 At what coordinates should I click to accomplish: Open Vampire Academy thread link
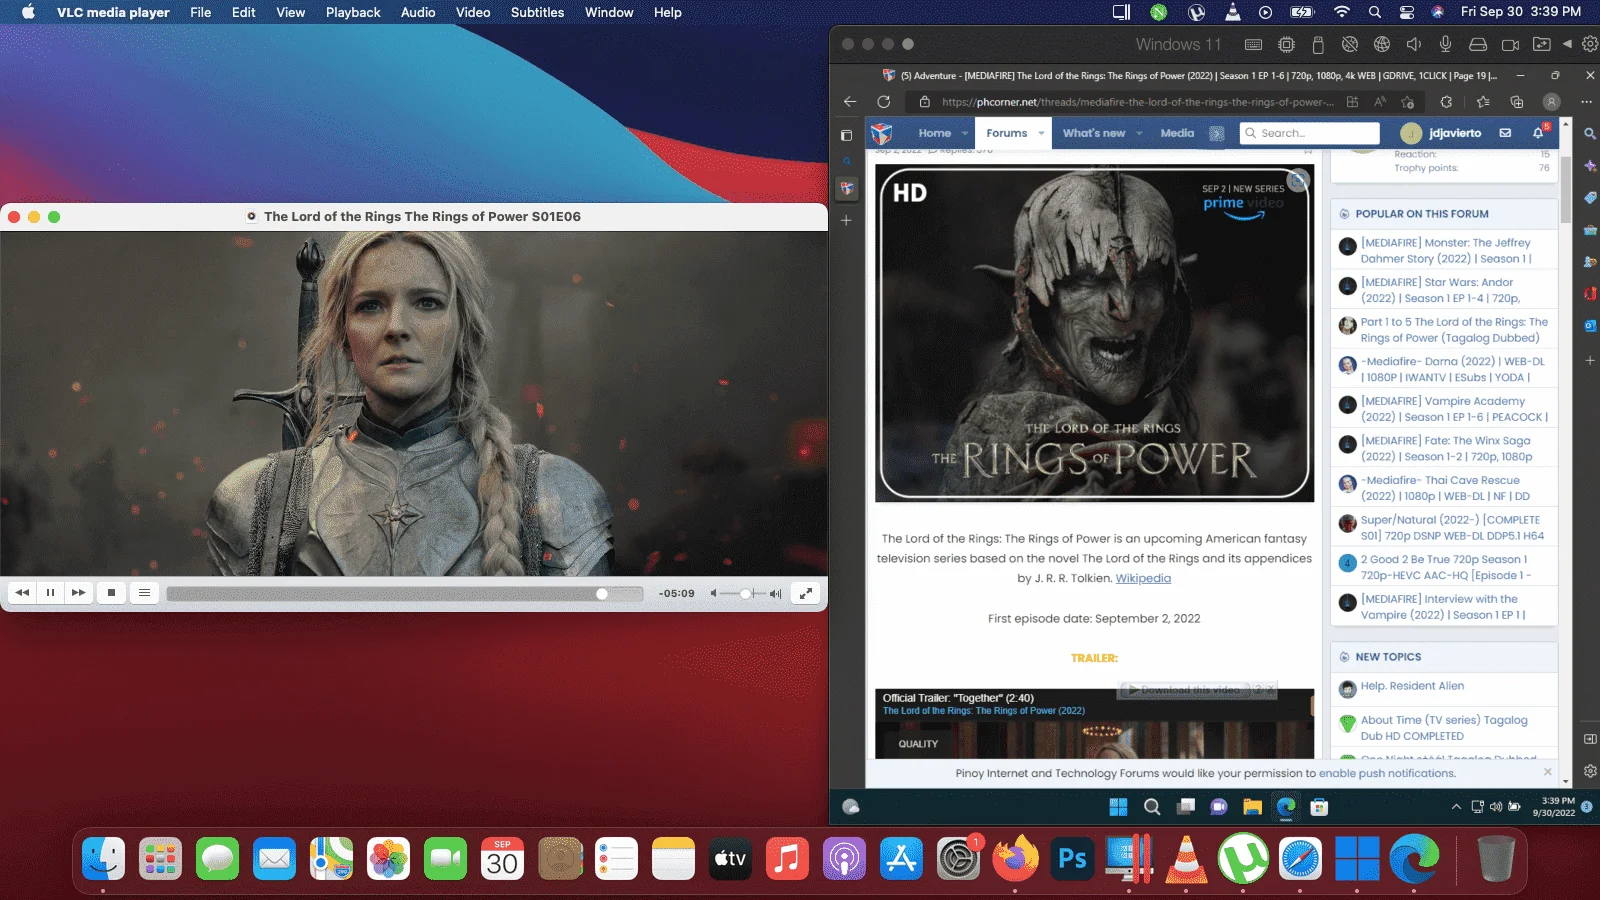[1453, 409]
